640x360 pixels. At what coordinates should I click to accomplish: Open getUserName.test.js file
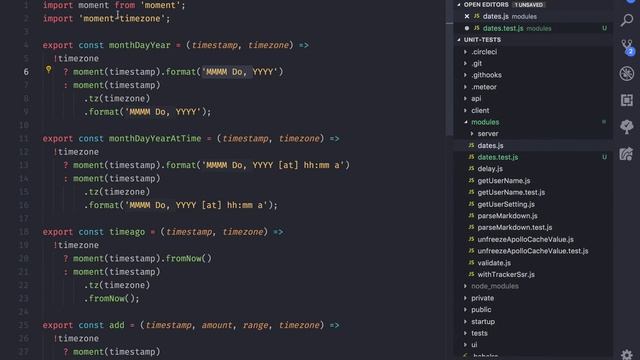(x=511, y=192)
